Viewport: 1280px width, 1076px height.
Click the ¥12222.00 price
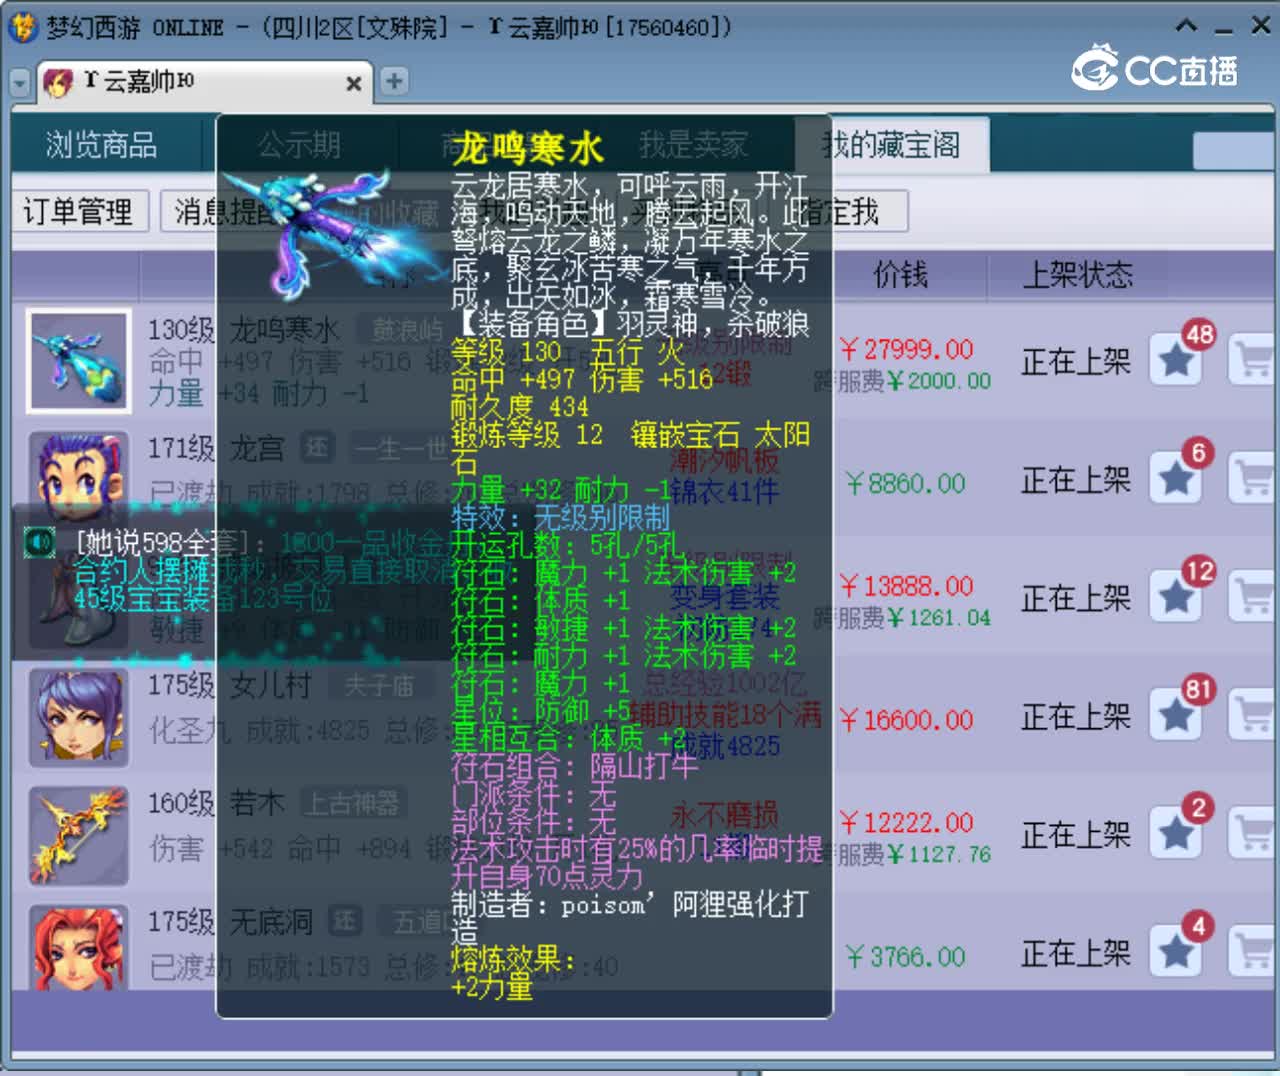906,823
